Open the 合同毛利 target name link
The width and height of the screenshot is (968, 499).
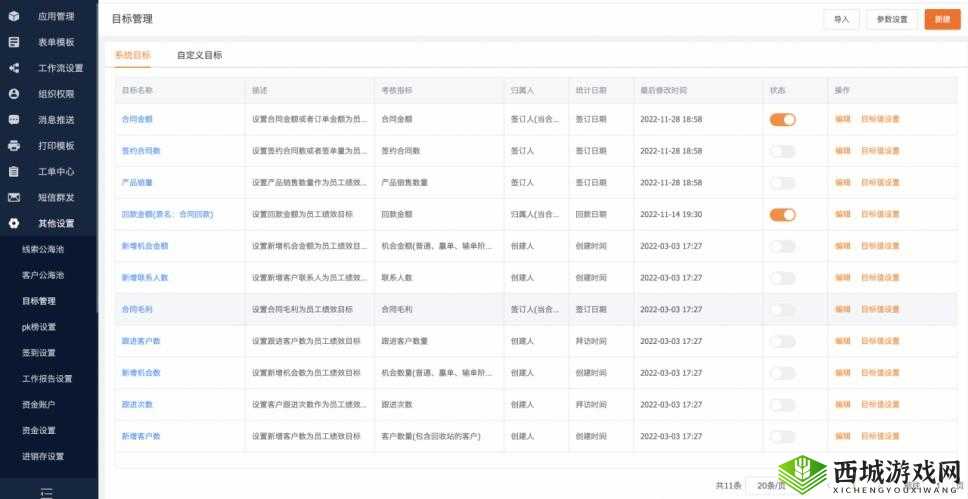point(137,309)
